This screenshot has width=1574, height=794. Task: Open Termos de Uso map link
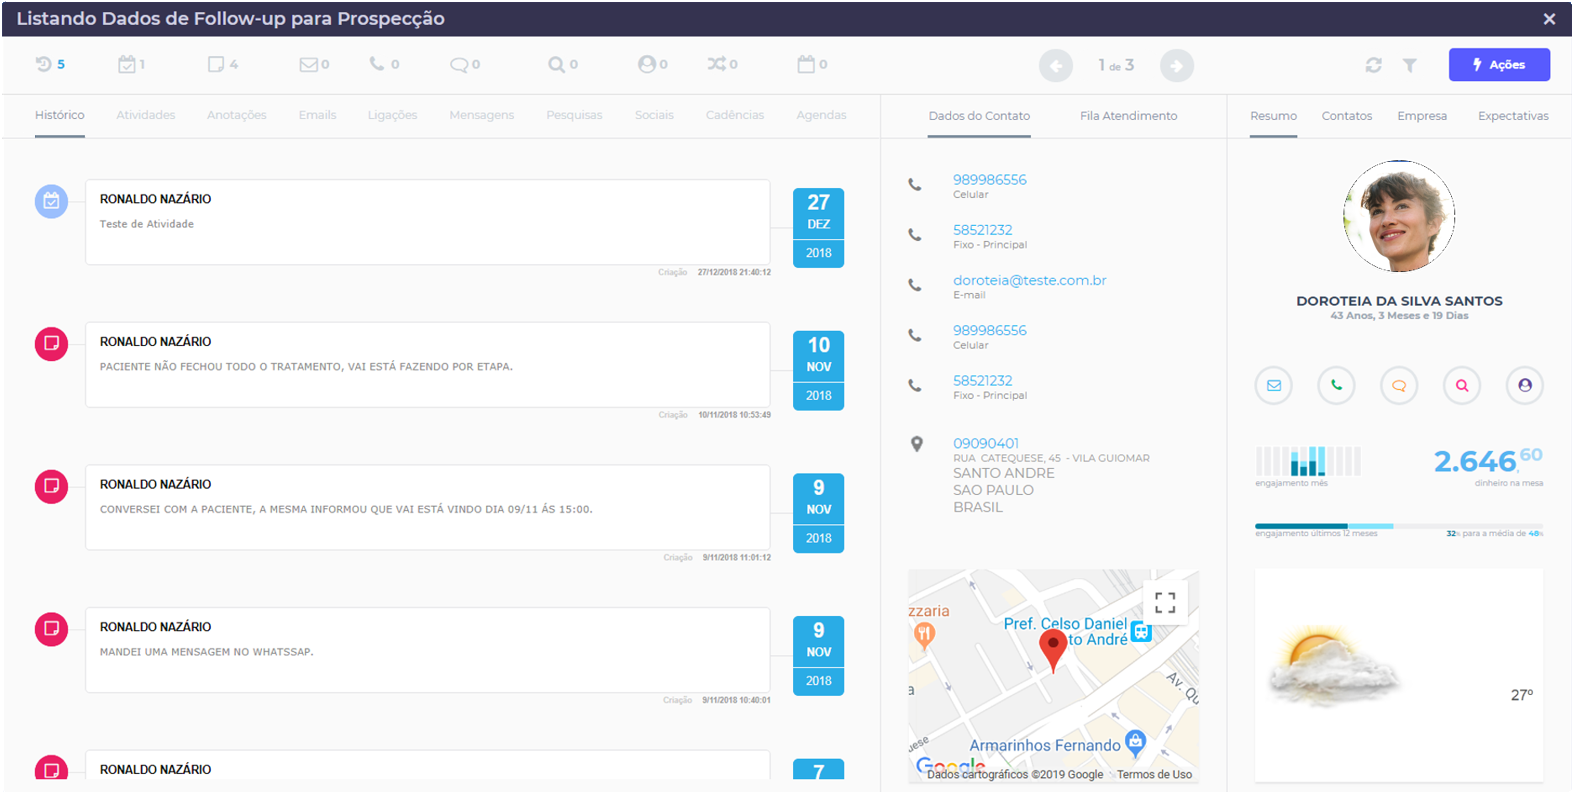click(x=1154, y=774)
